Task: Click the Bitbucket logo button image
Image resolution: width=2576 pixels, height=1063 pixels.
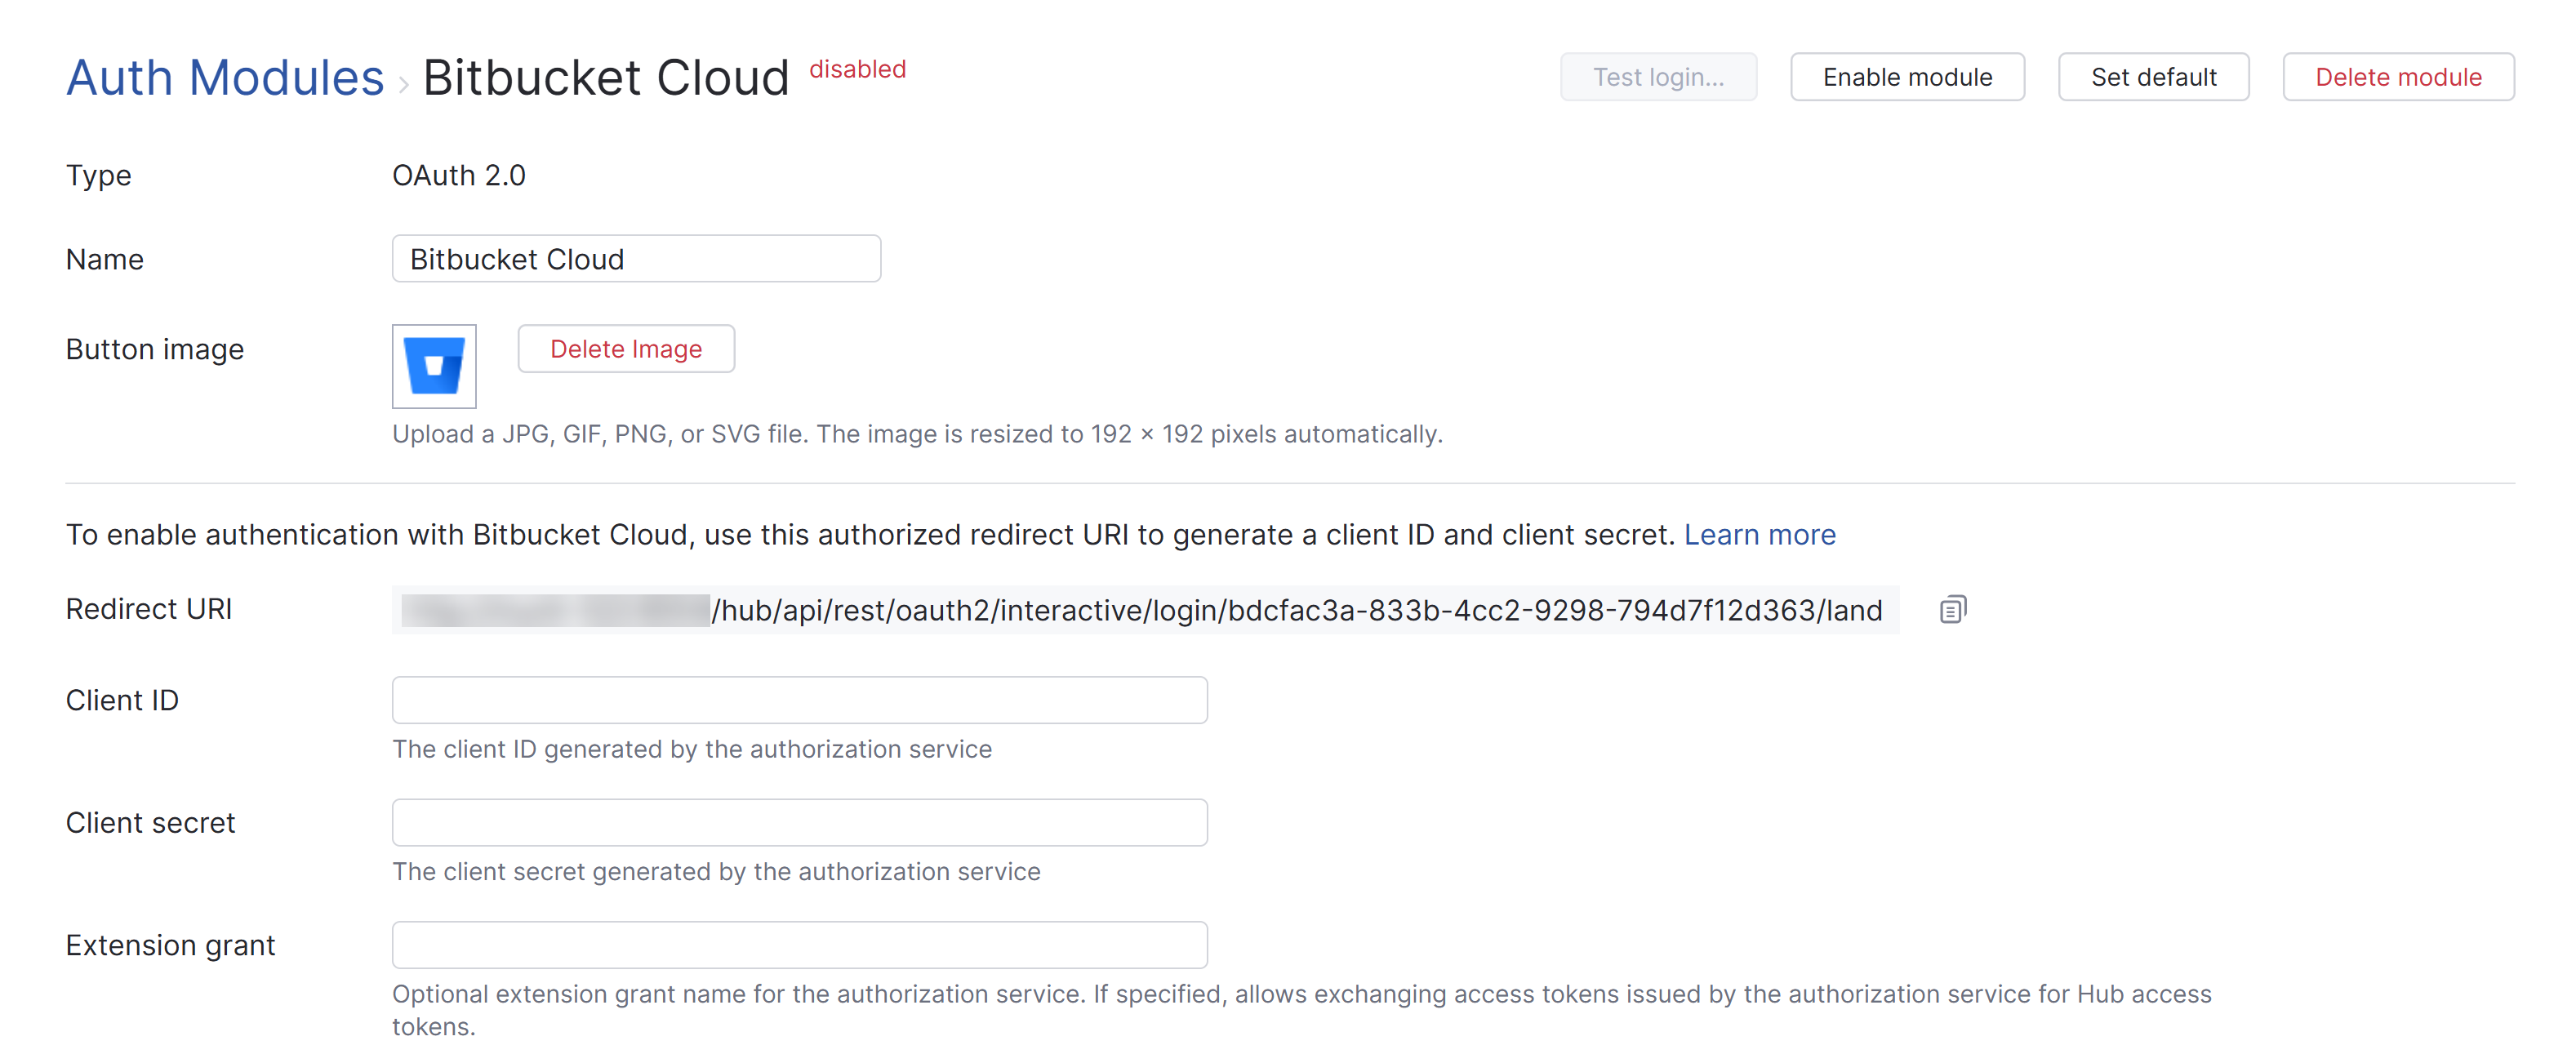Action: pyautogui.click(x=434, y=366)
